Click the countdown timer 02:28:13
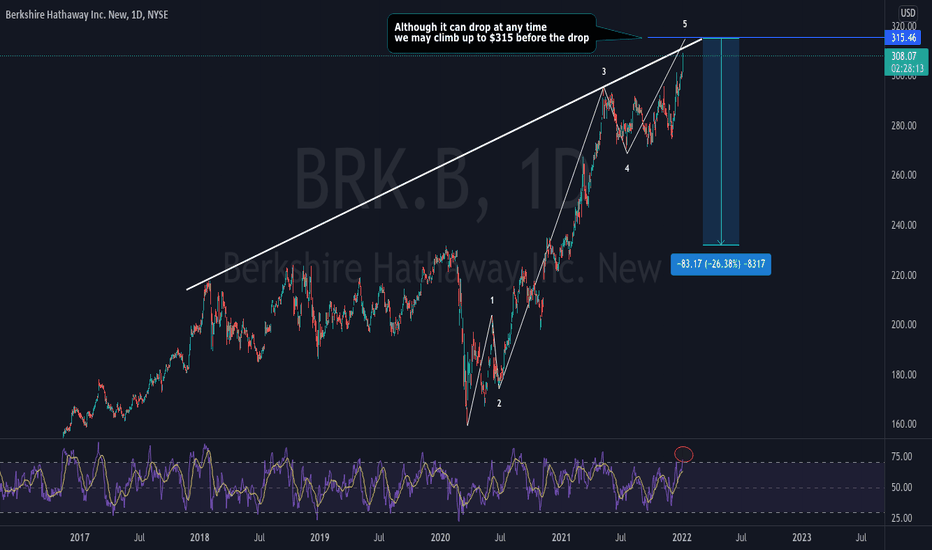The height and width of the screenshot is (550, 932). [907, 68]
